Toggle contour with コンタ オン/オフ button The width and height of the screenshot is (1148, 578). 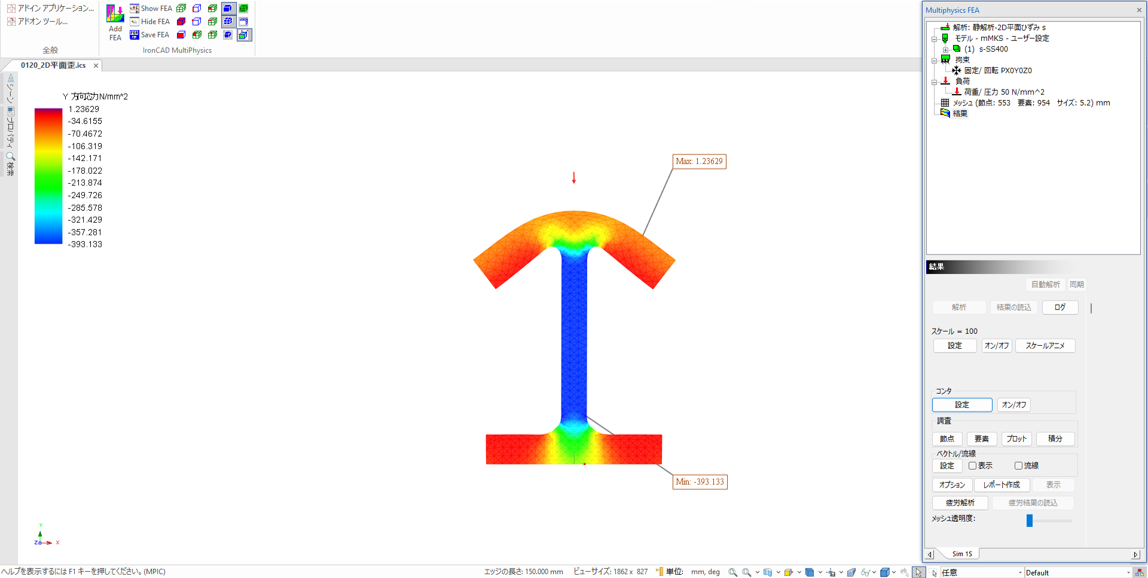click(x=1013, y=405)
